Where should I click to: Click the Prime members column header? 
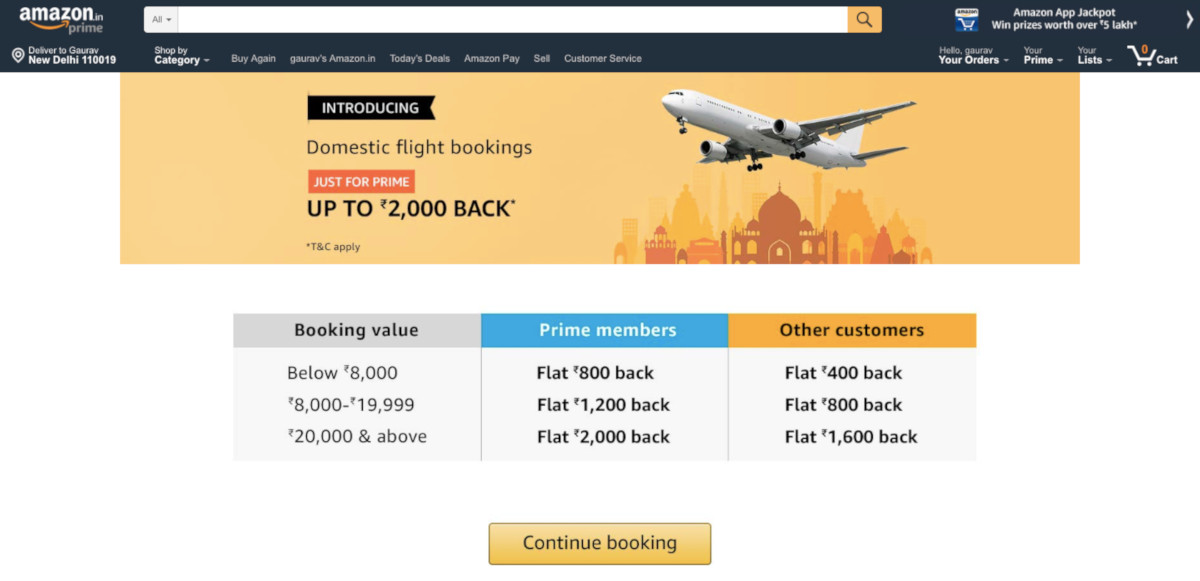click(604, 330)
